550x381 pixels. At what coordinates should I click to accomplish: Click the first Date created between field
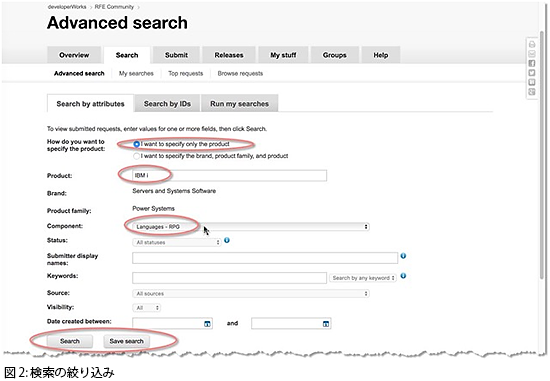[172, 323]
